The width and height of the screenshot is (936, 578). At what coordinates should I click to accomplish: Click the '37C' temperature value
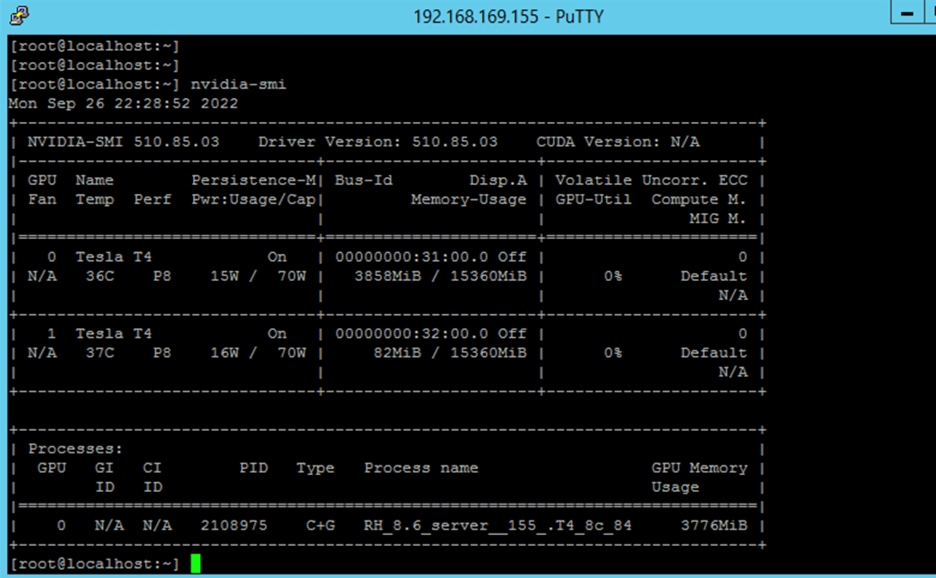coord(99,353)
